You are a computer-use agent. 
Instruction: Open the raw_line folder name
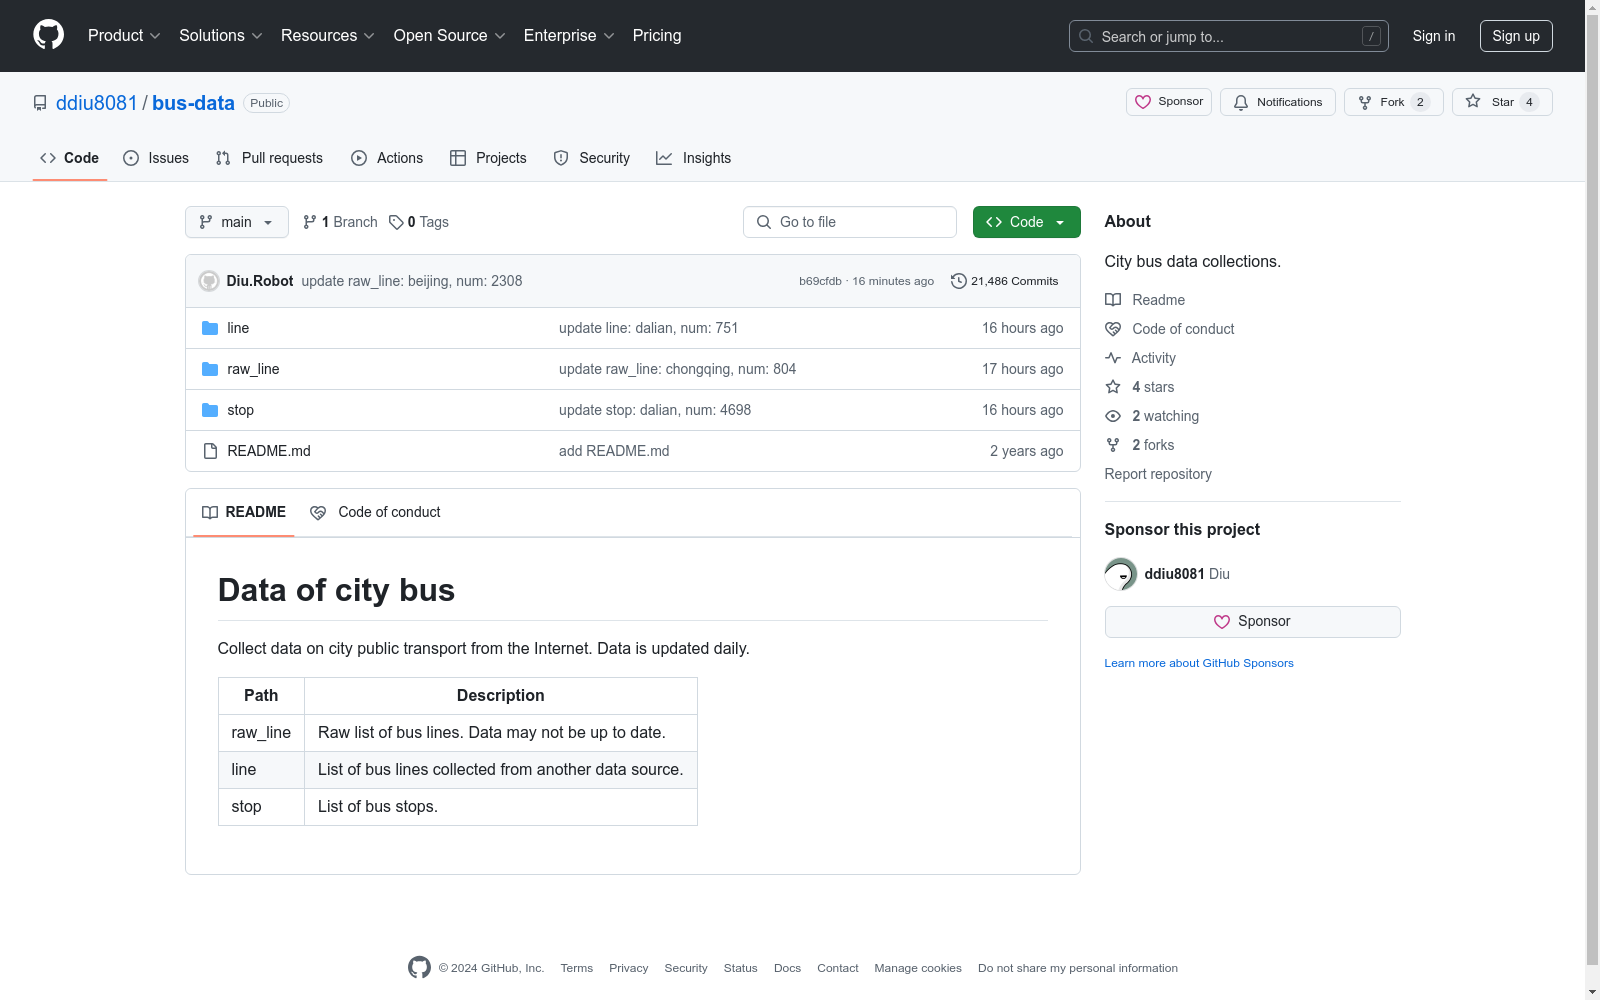tap(253, 369)
